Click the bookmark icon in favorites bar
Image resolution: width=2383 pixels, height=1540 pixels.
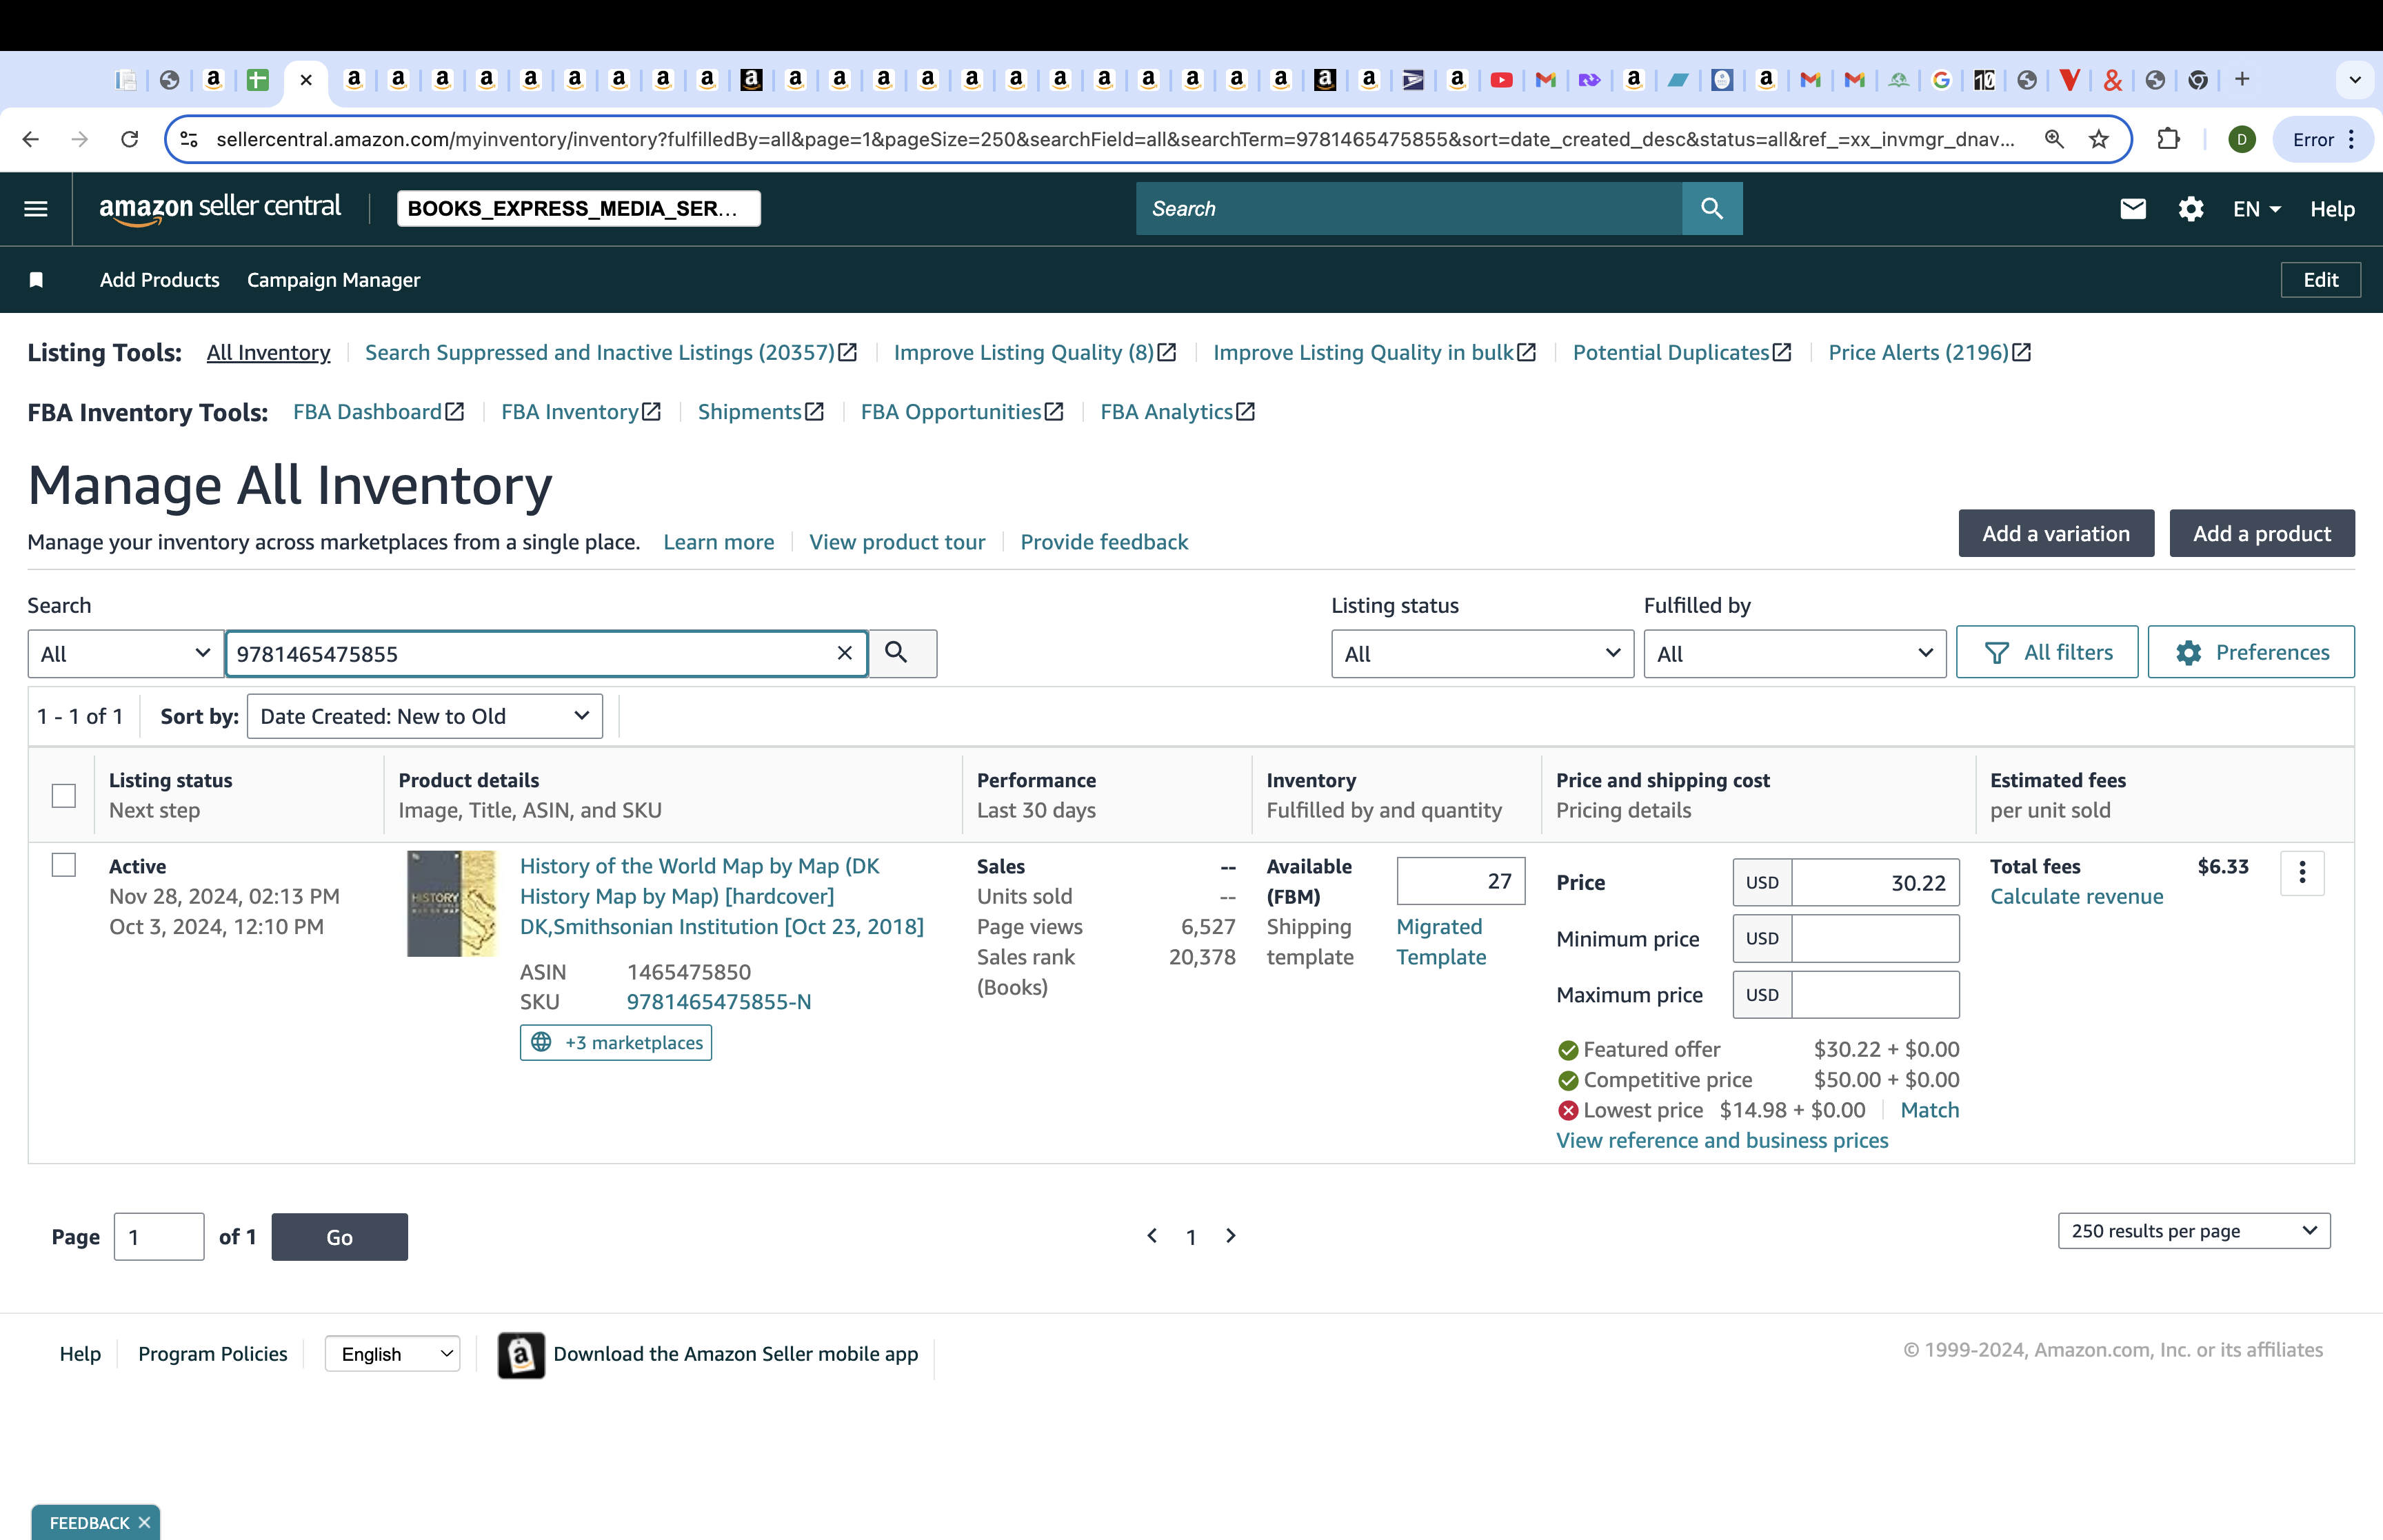36,280
